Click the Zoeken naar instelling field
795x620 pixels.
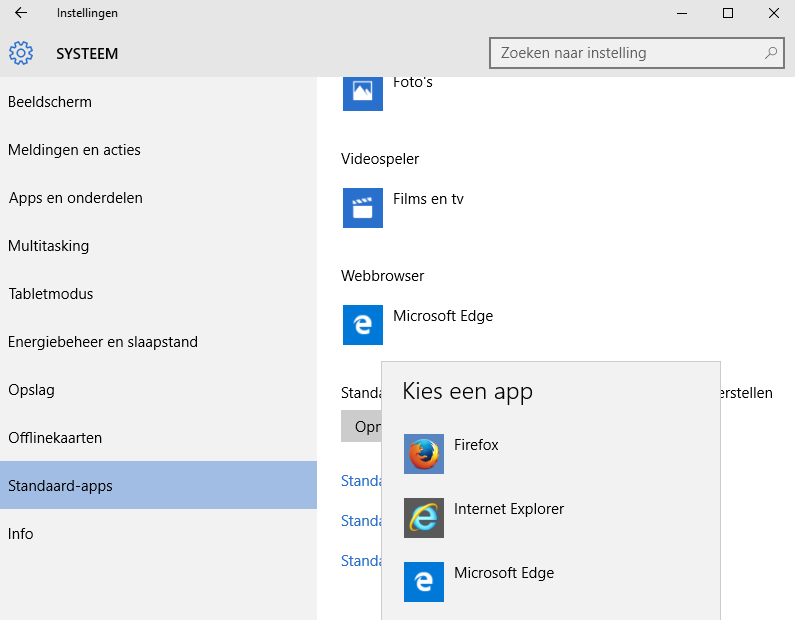pyautogui.click(x=625, y=53)
